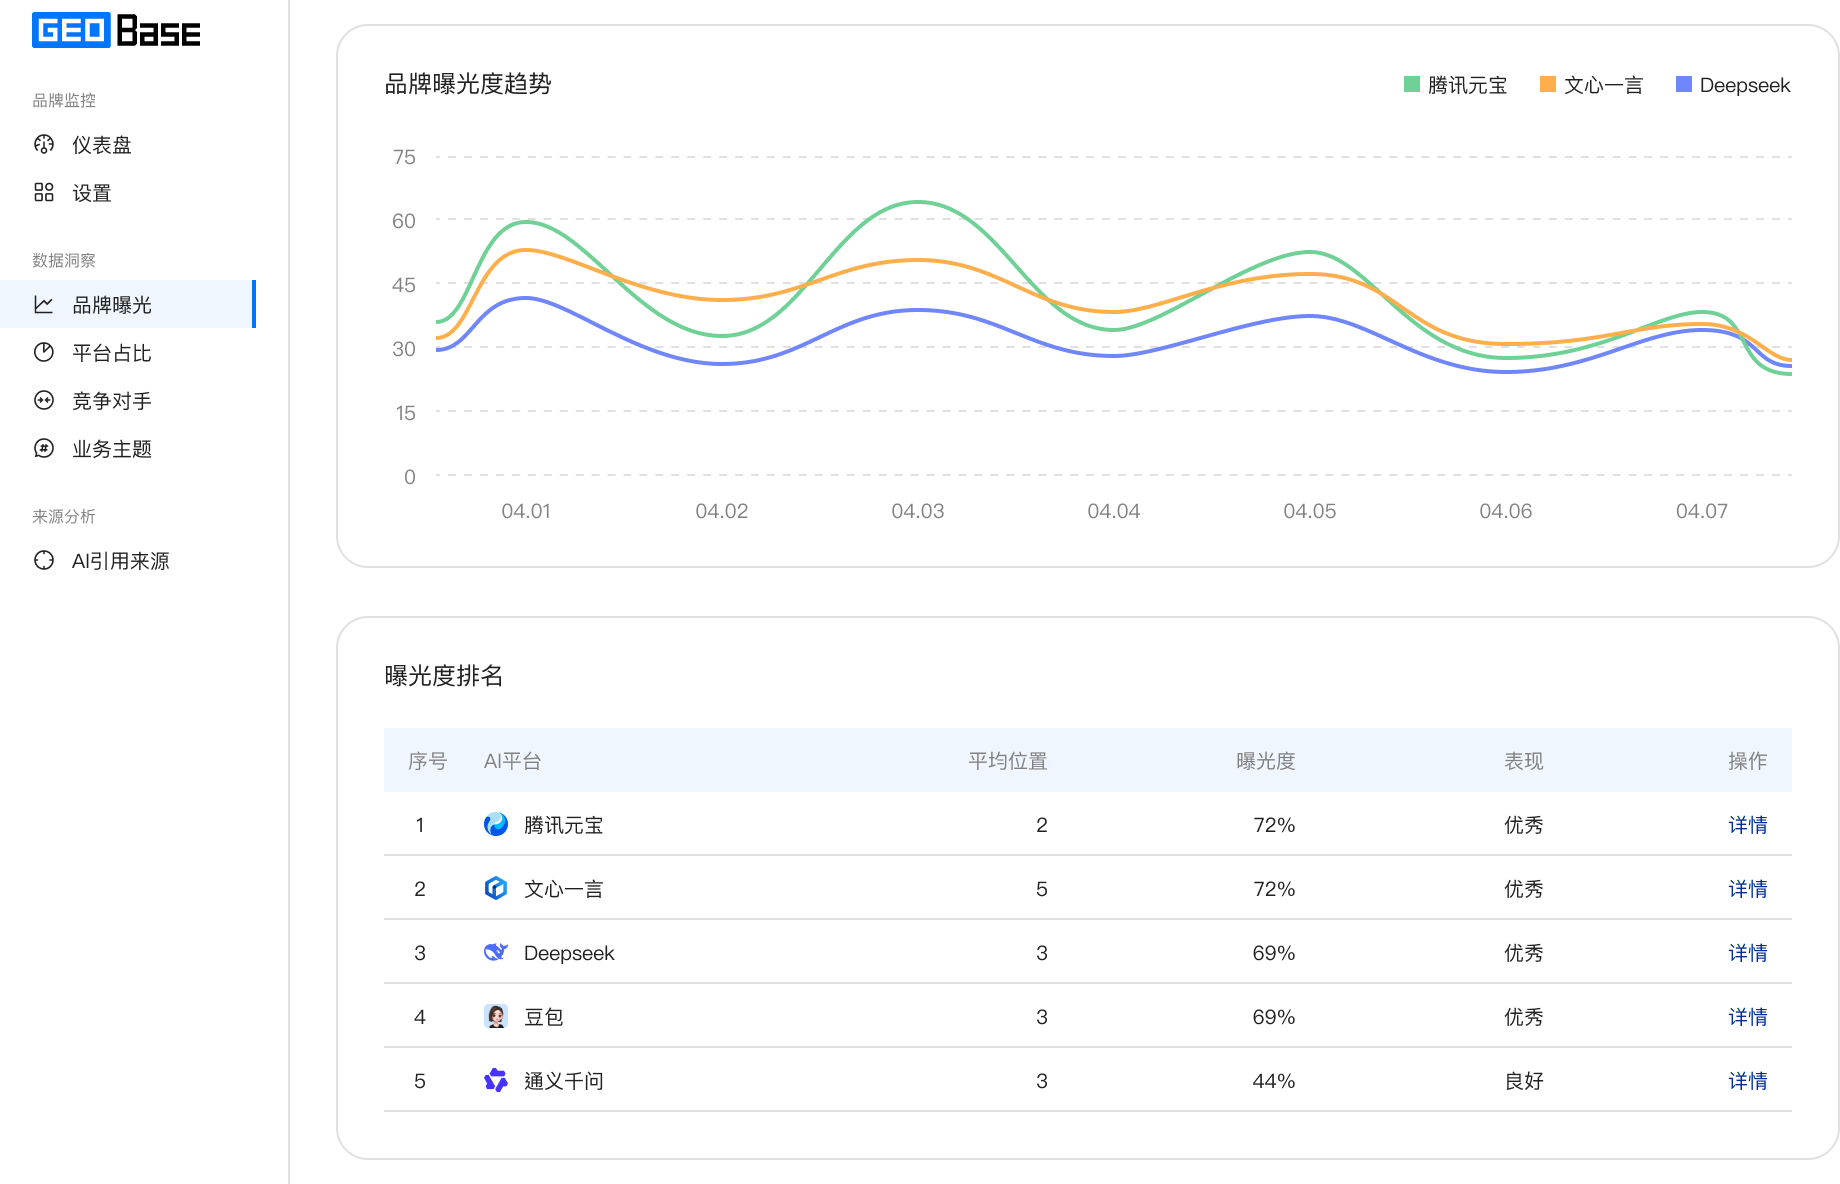This screenshot has width=1840, height=1184.
Task: Click the 文心一言 name in the table
Action: [564, 889]
